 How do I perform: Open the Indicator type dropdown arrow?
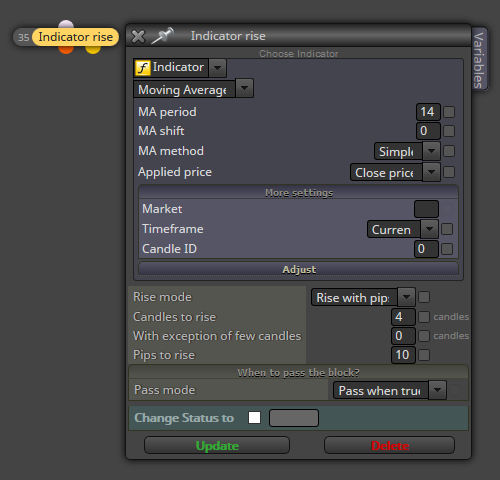click(x=217, y=68)
